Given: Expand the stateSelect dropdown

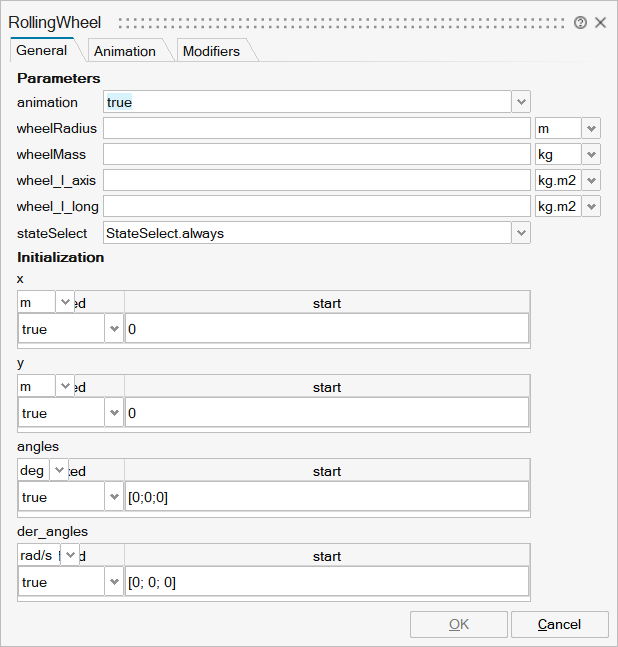Looking at the screenshot, I should click(520, 232).
